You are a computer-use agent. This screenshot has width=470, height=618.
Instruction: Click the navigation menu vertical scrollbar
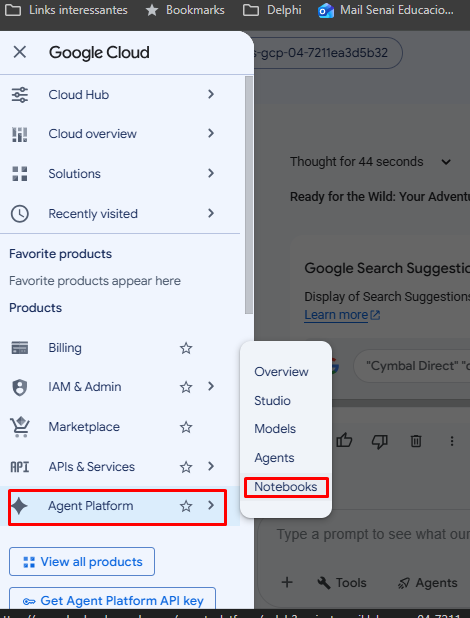[249, 195]
